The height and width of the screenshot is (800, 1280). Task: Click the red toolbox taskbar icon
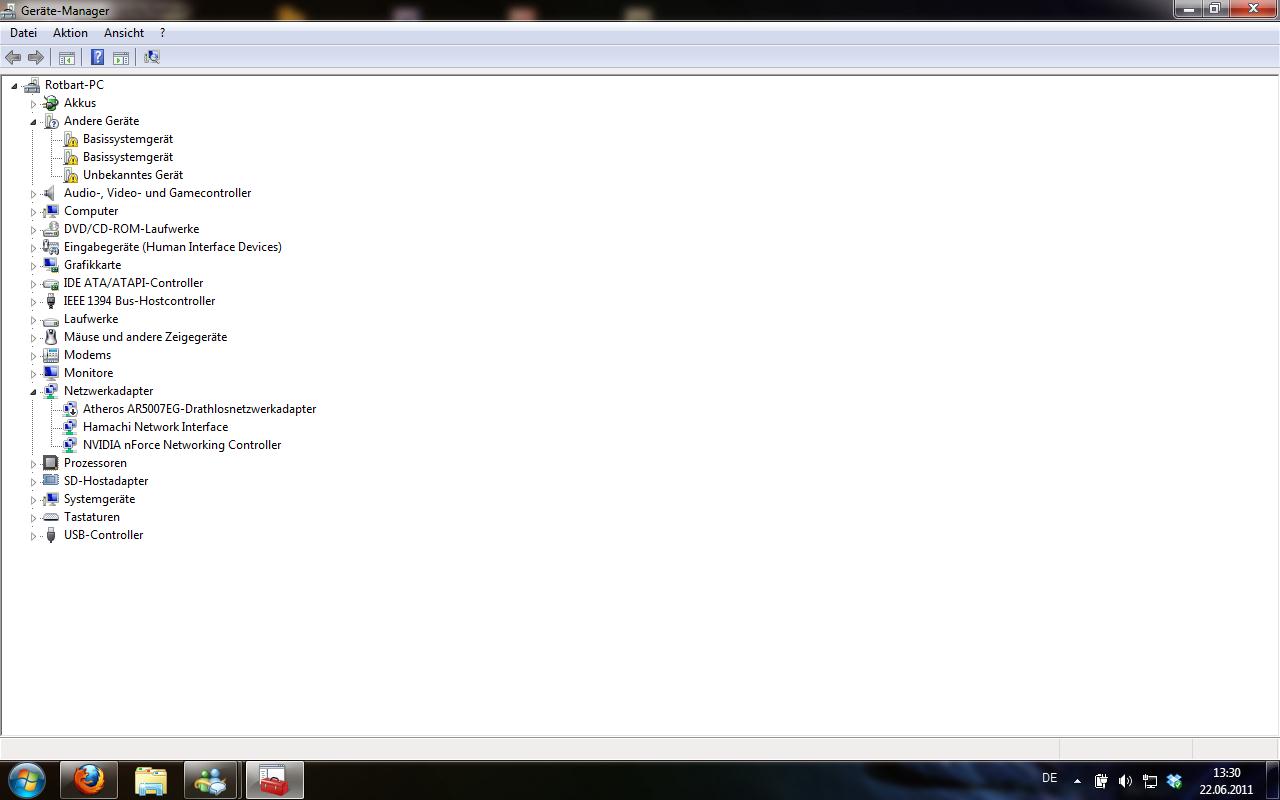(274, 780)
